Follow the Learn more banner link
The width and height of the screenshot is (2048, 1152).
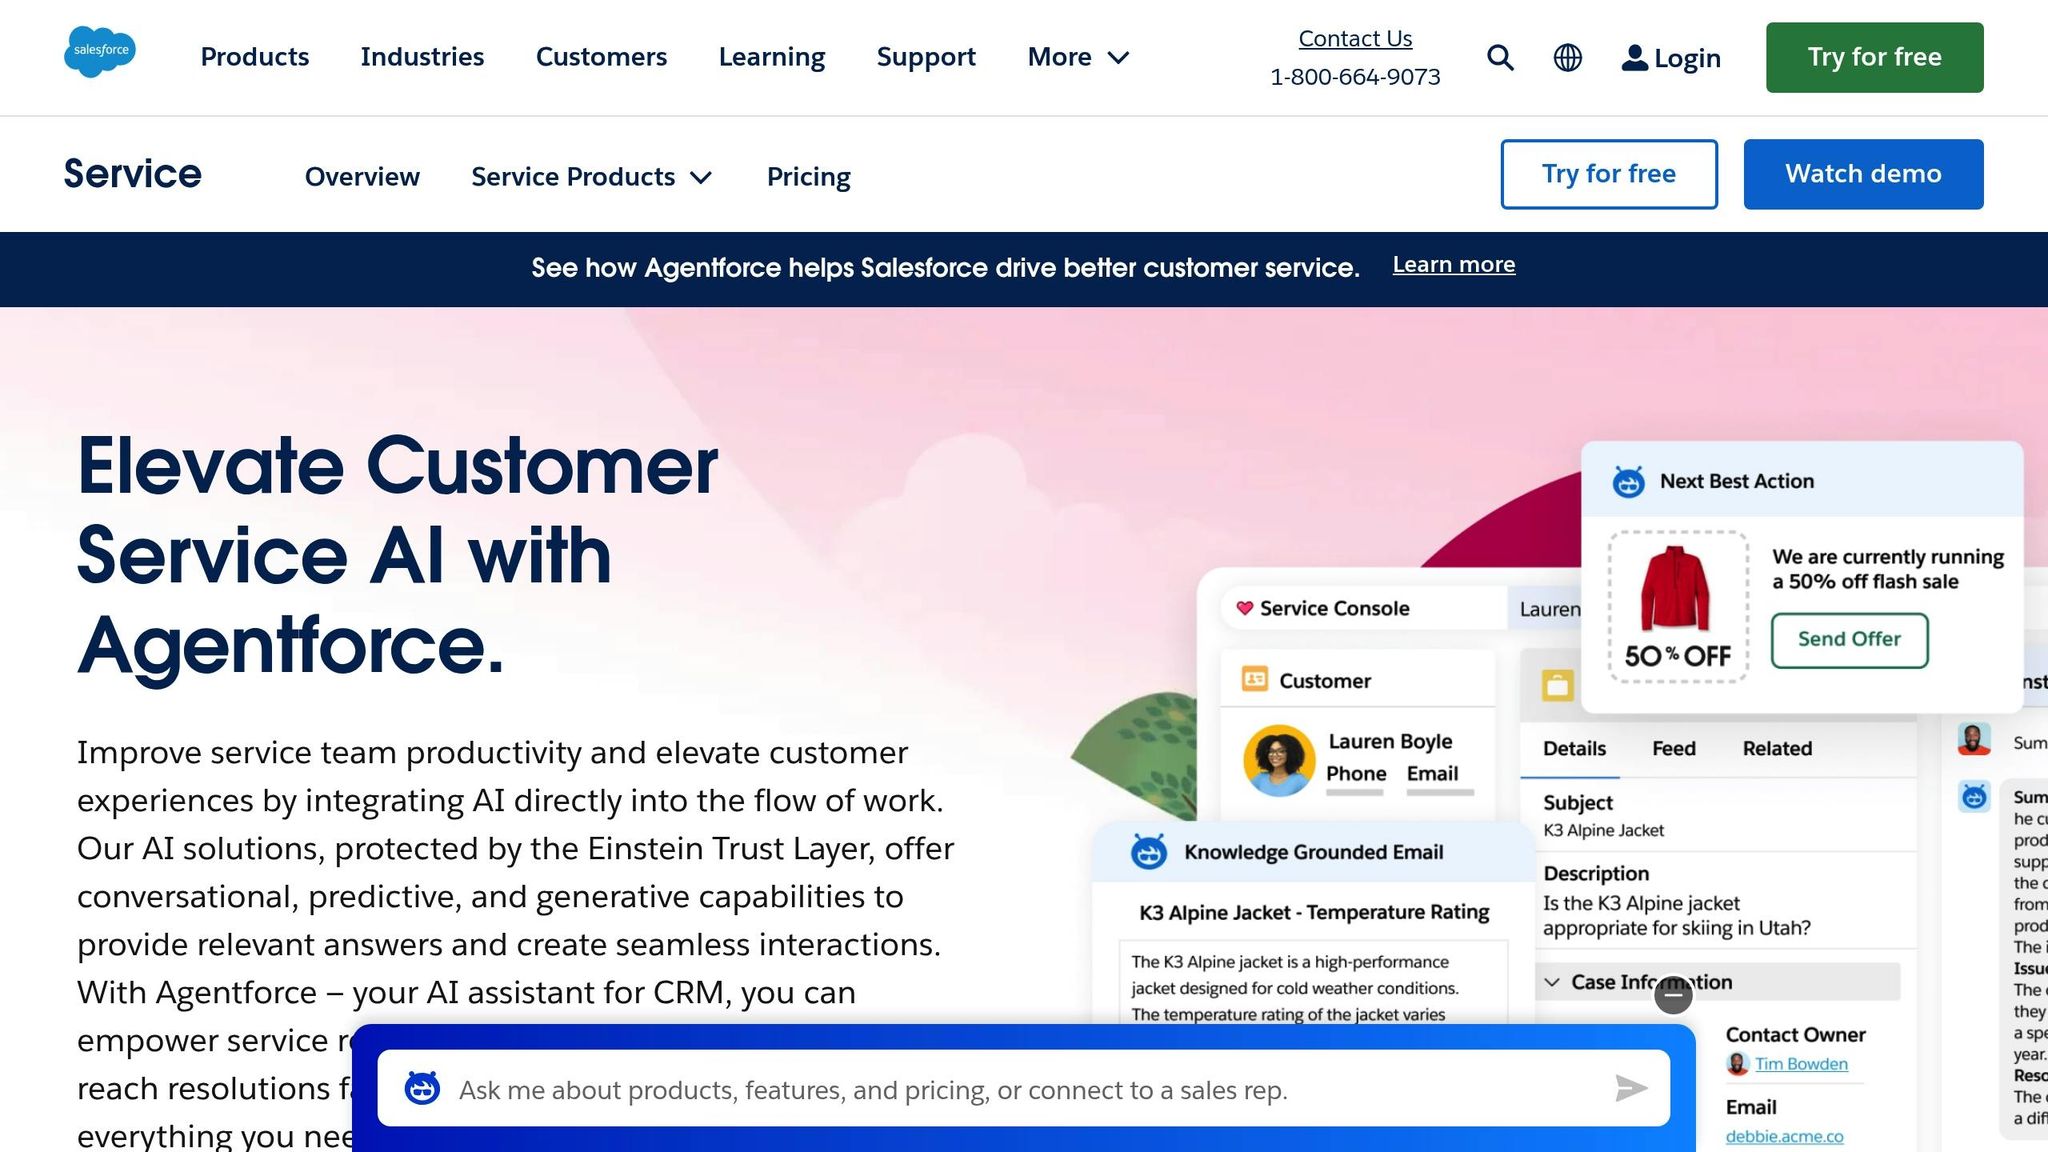(1454, 265)
